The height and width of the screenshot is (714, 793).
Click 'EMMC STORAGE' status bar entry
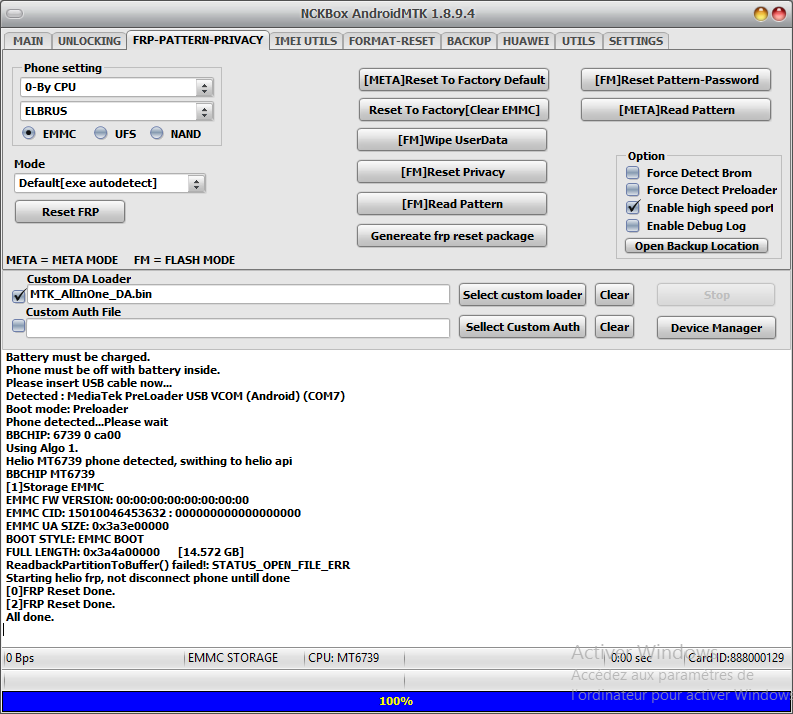(x=233, y=658)
